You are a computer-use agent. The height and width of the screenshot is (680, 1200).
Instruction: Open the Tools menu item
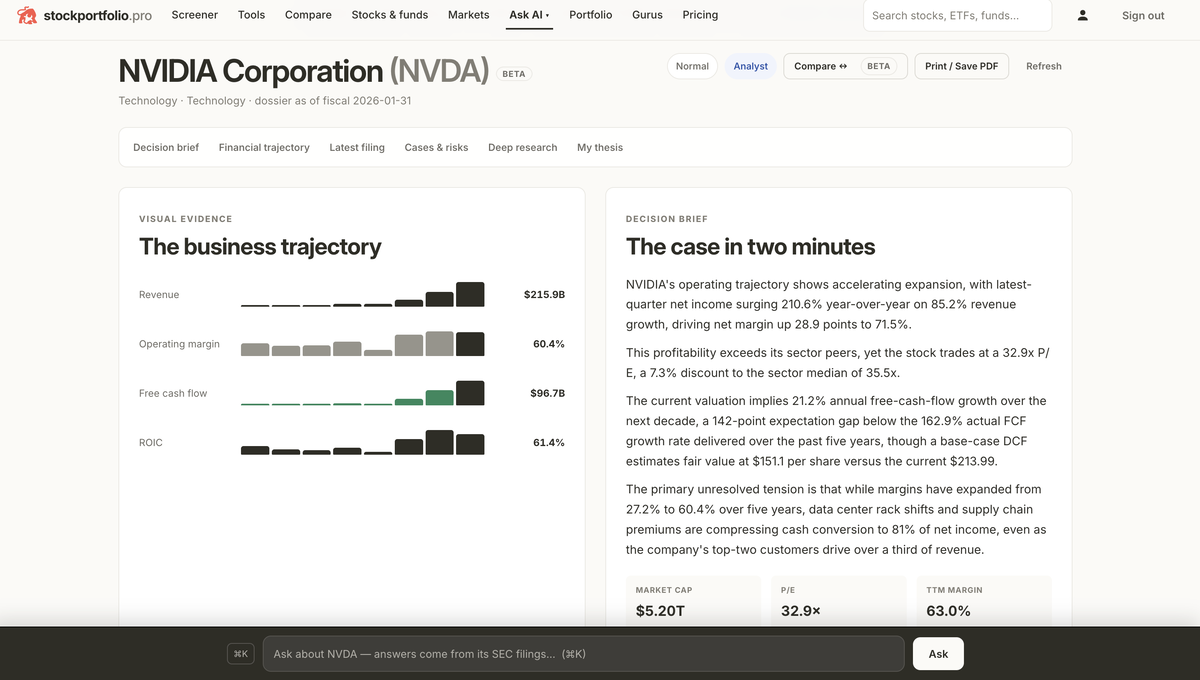click(x=252, y=15)
